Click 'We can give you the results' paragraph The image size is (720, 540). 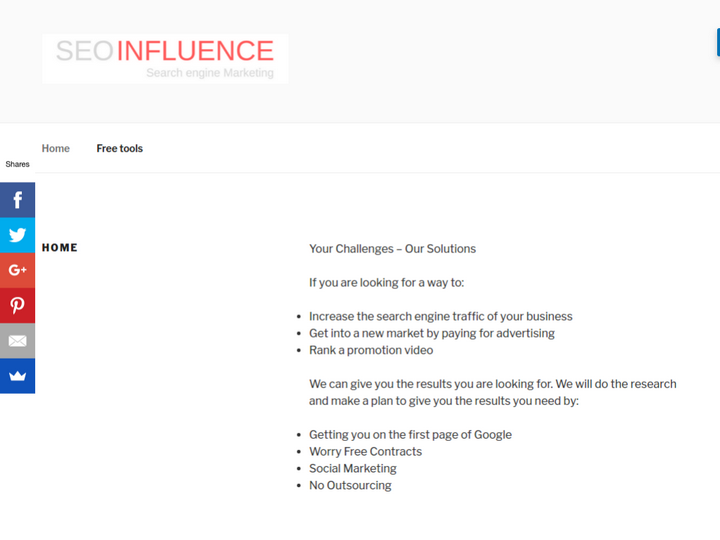492,392
